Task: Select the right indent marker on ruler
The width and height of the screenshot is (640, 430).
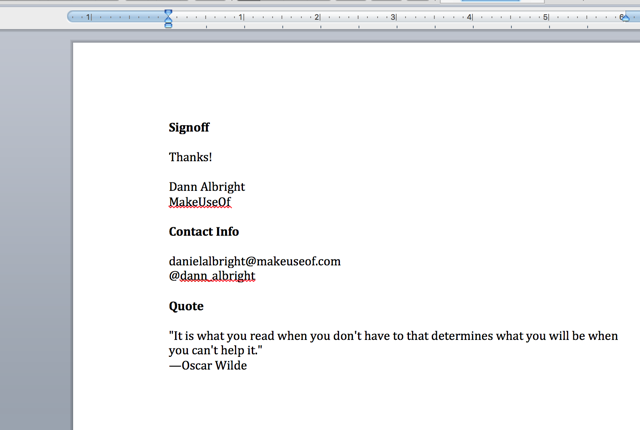Action: coord(625,17)
